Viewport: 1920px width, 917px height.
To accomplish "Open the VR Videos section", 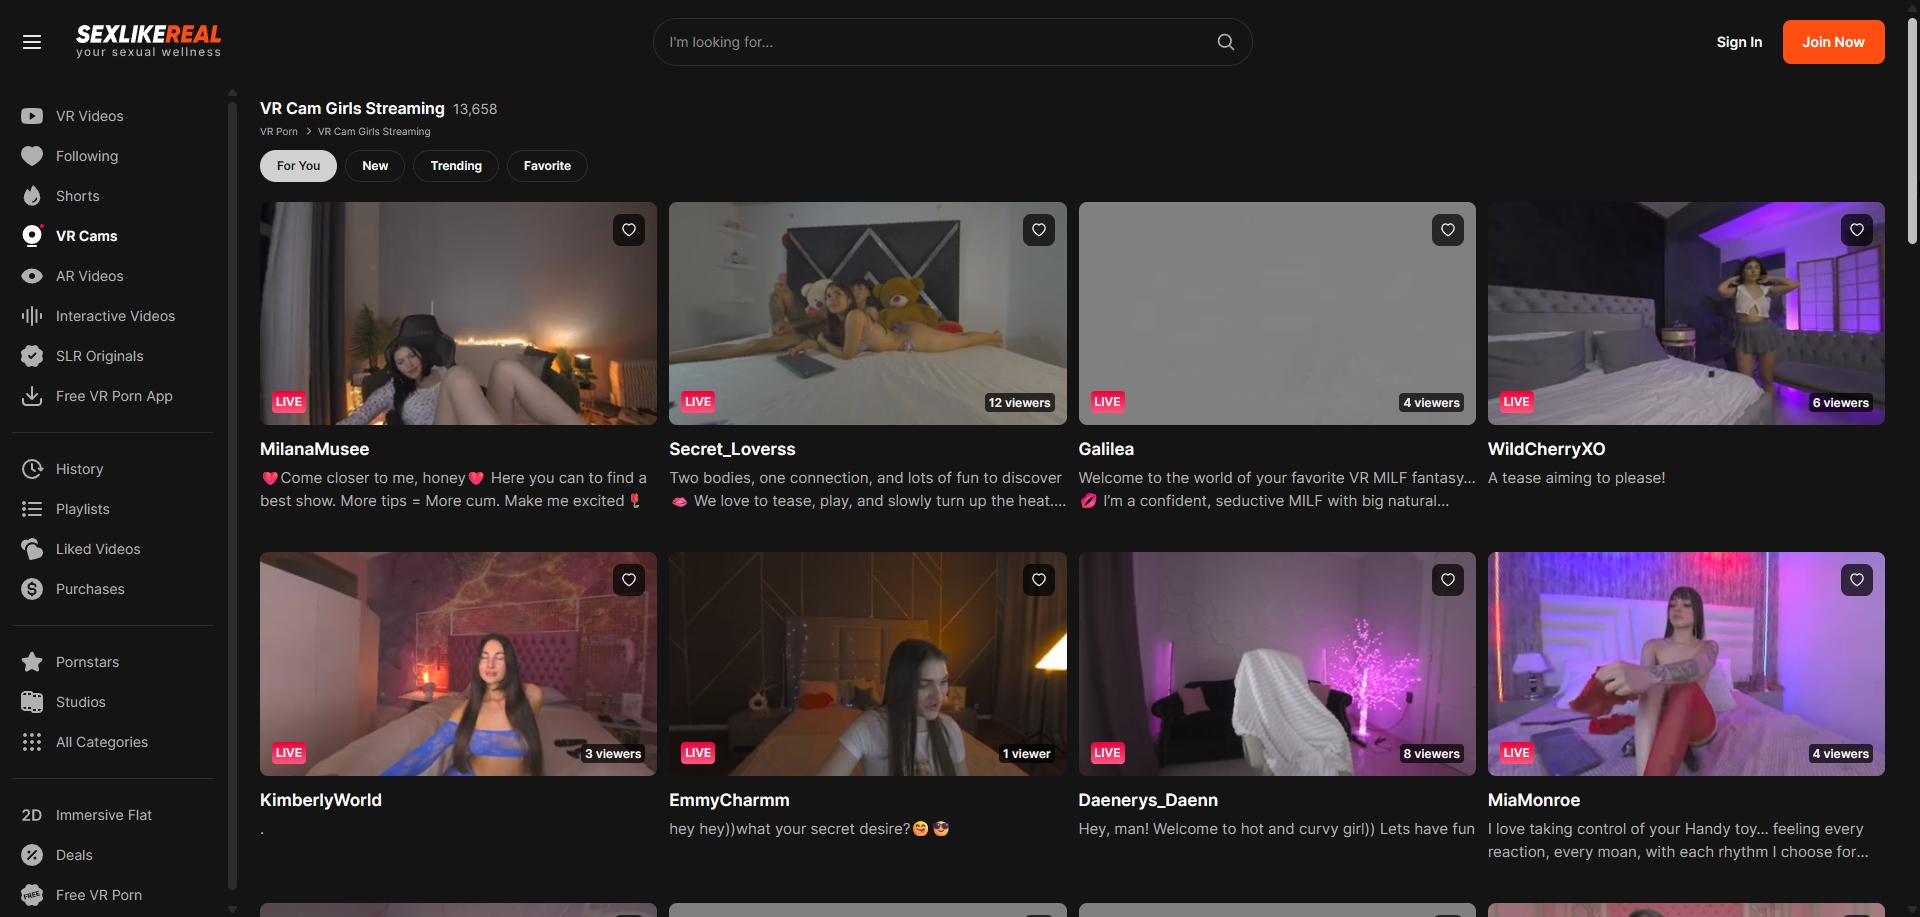I will [88, 116].
